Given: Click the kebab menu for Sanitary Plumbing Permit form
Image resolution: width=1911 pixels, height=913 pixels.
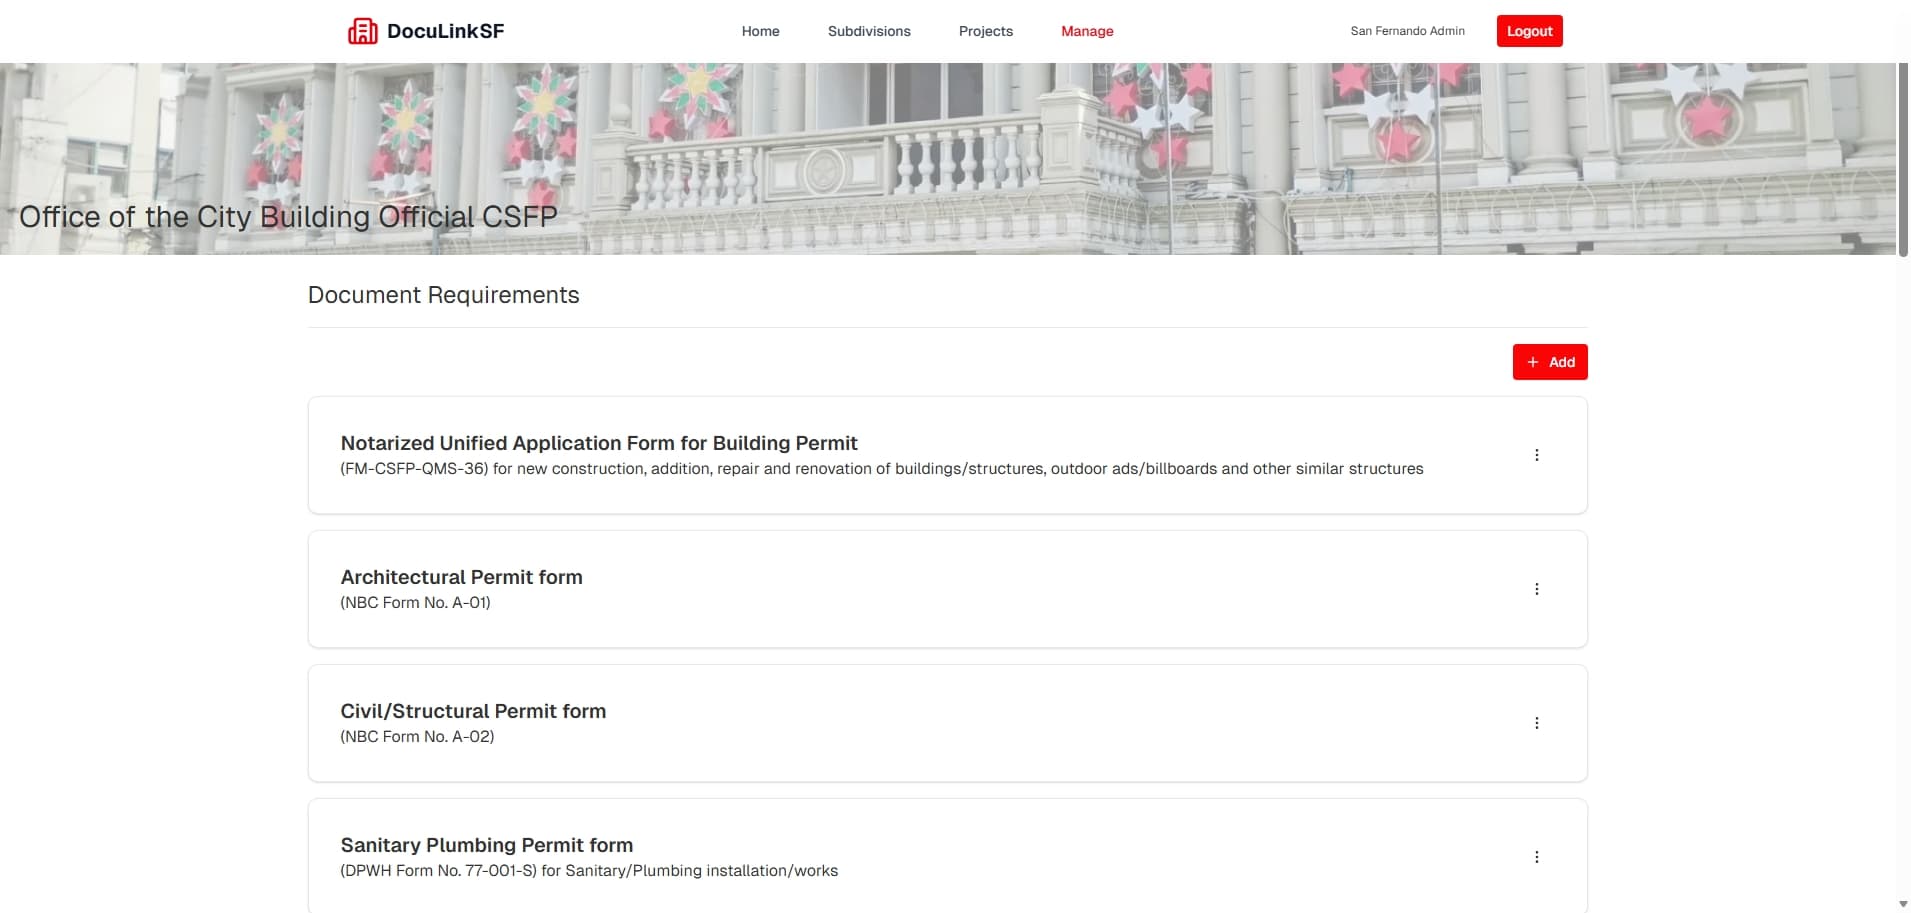Looking at the screenshot, I should [x=1536, y=856].
